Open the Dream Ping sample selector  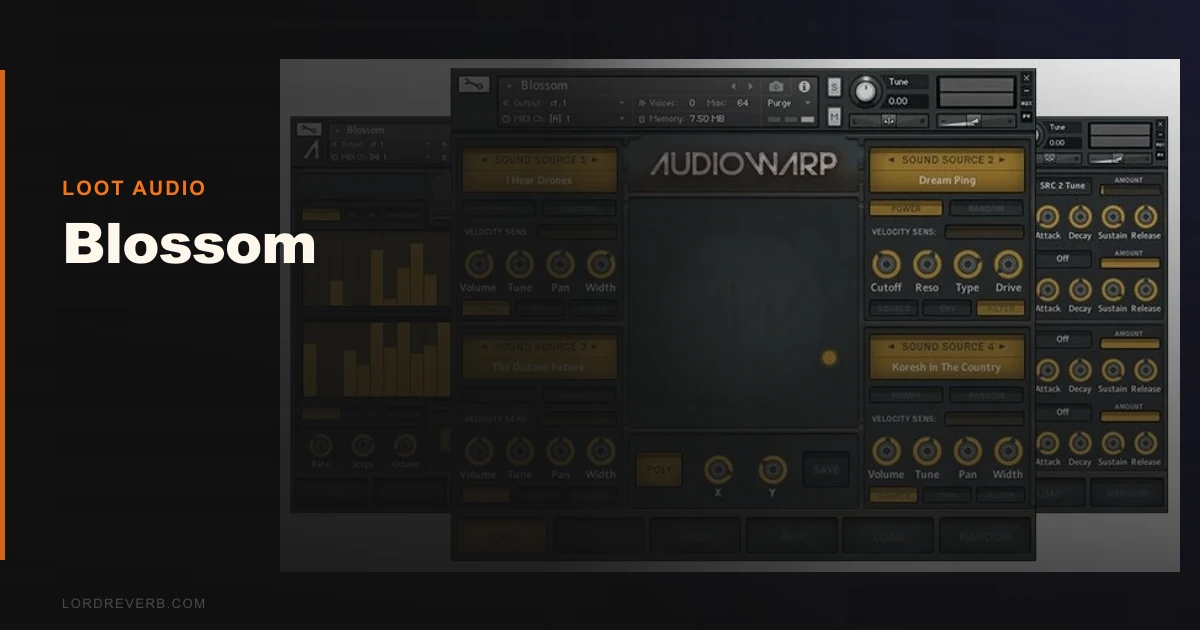(x=947, y=181)
